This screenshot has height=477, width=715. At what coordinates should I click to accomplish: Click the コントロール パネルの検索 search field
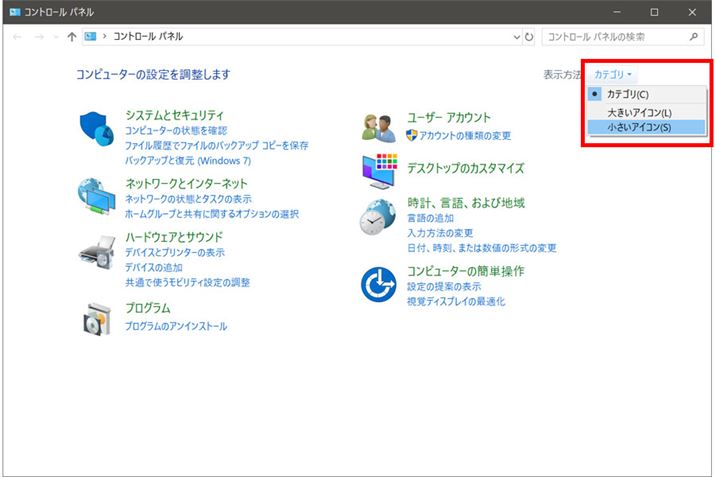(x=615, y=37)
